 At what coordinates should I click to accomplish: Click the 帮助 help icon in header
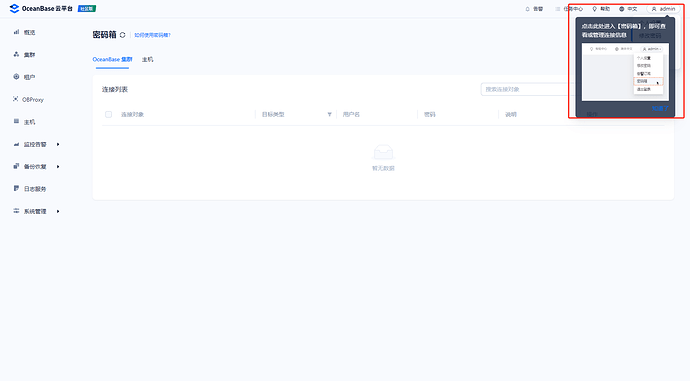point(595,9)
